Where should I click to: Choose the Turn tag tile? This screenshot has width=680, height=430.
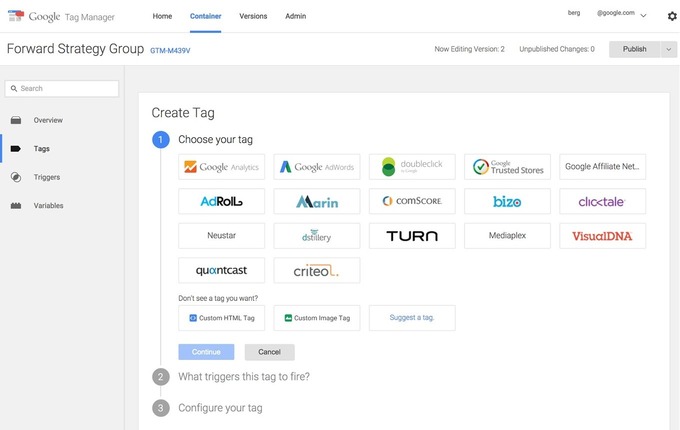pos(412,236)
